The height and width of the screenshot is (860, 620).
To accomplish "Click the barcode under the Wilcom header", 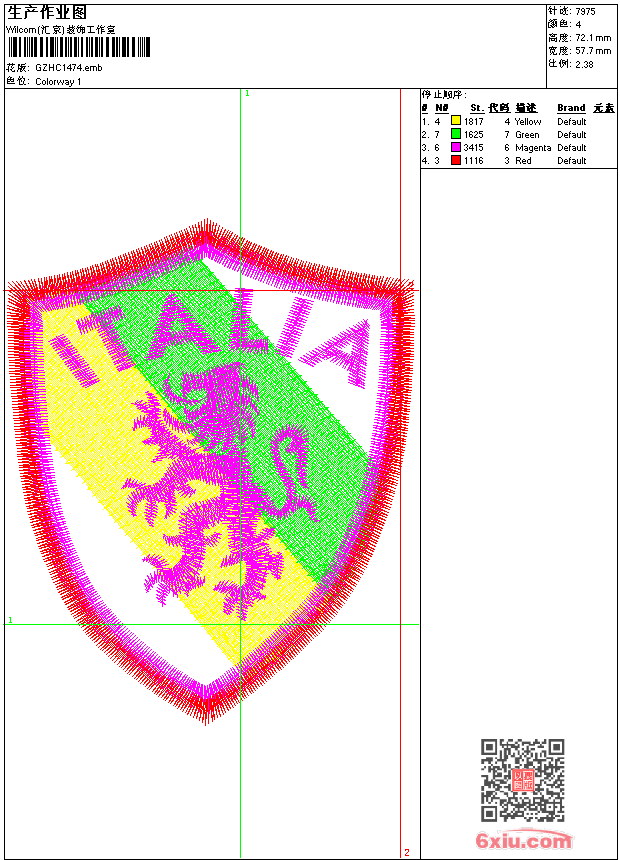I will [x=79, y=47].
